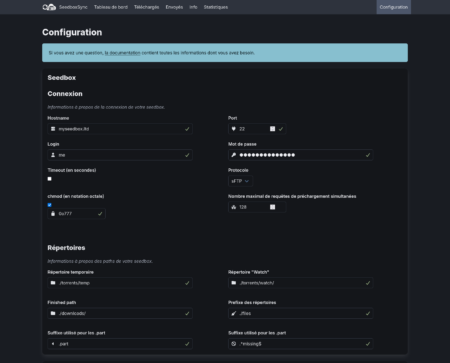Uncheck the chmod checkbox
This screenshot has height=363, width=450.
tap(50, 205)
